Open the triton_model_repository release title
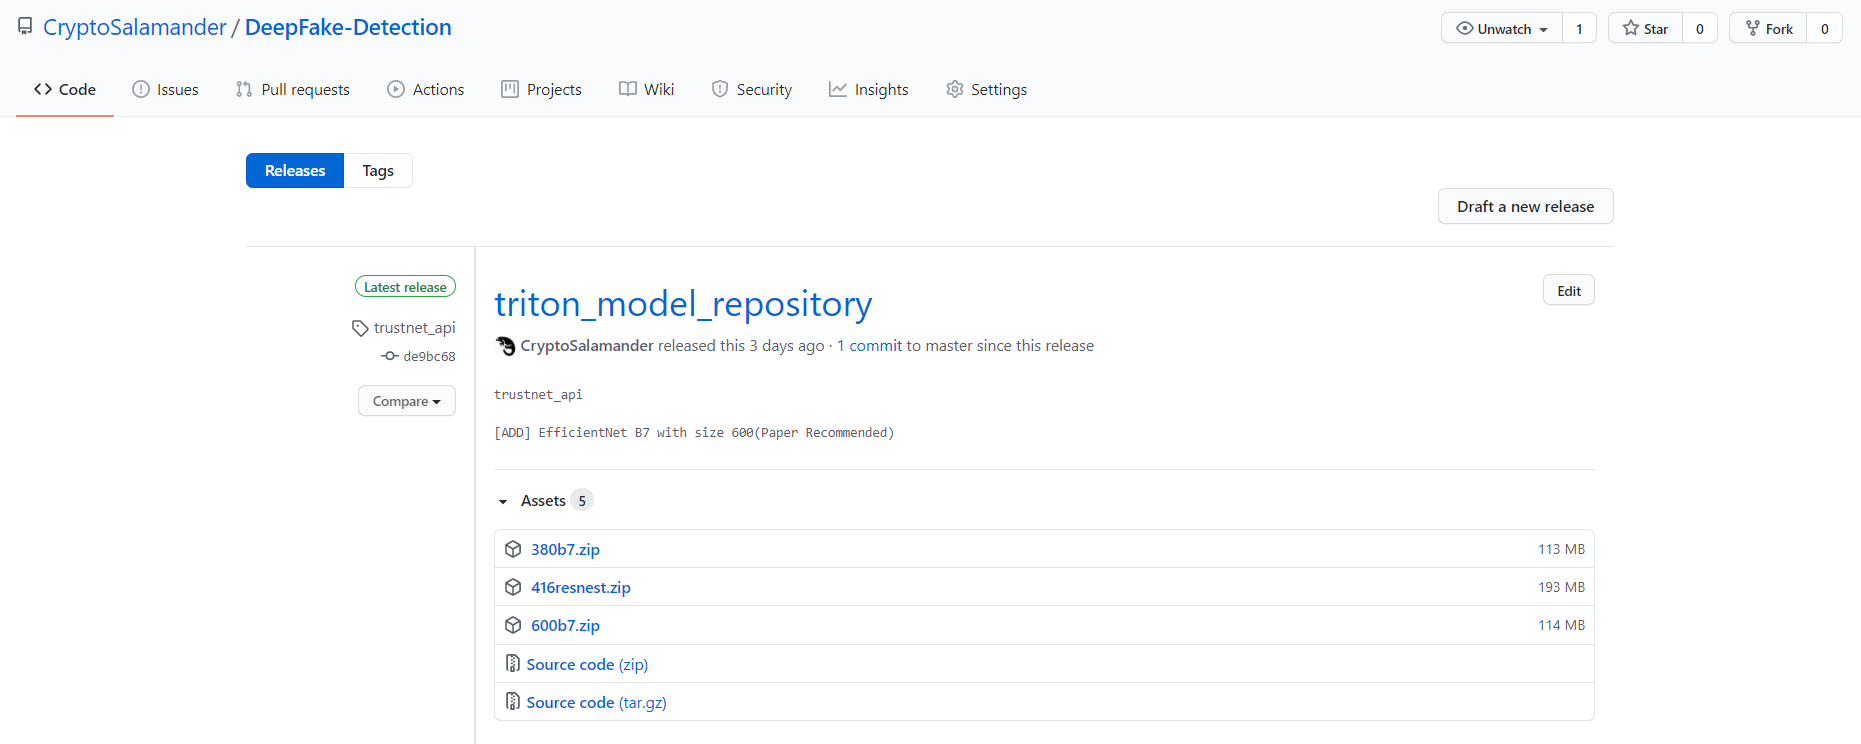Image resolution: width=1861 pixels, height=744 pixels. (683, 303)
